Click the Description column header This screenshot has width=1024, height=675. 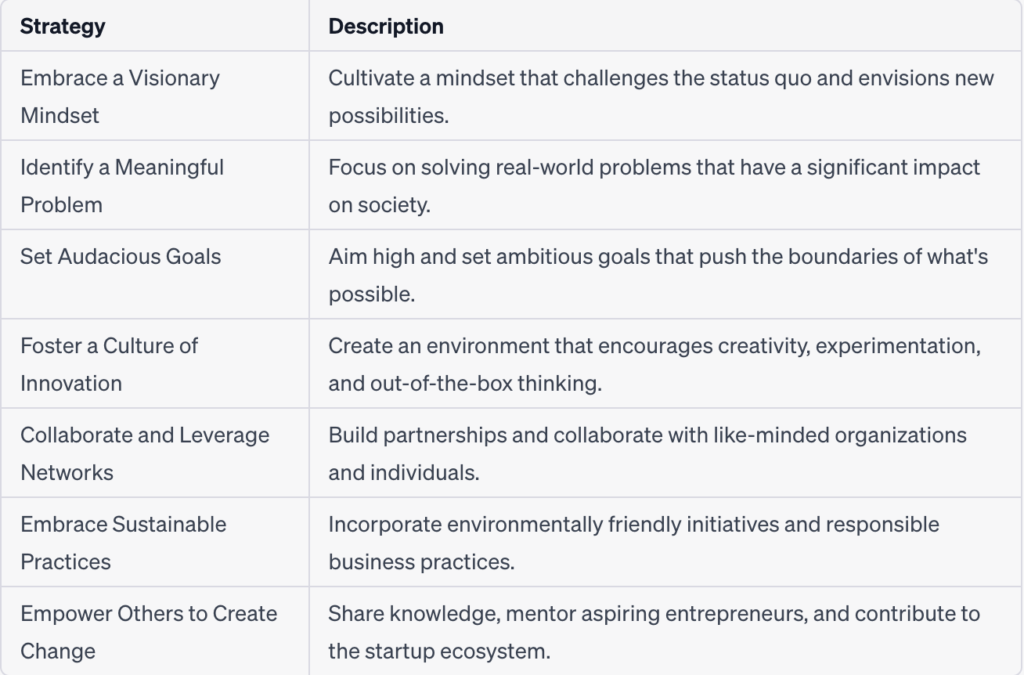pos(665,26)
